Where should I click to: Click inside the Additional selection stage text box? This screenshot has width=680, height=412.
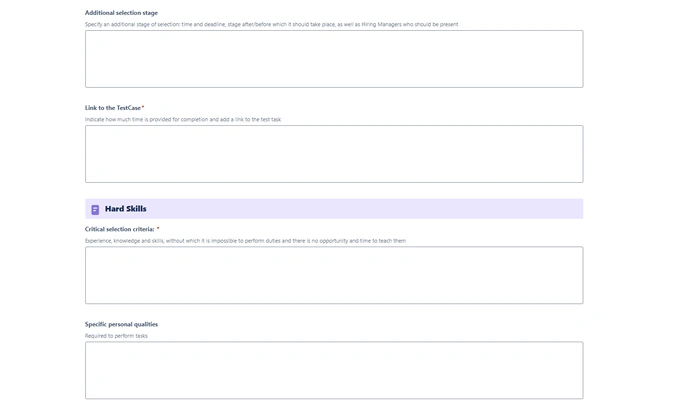click(333, 59)
